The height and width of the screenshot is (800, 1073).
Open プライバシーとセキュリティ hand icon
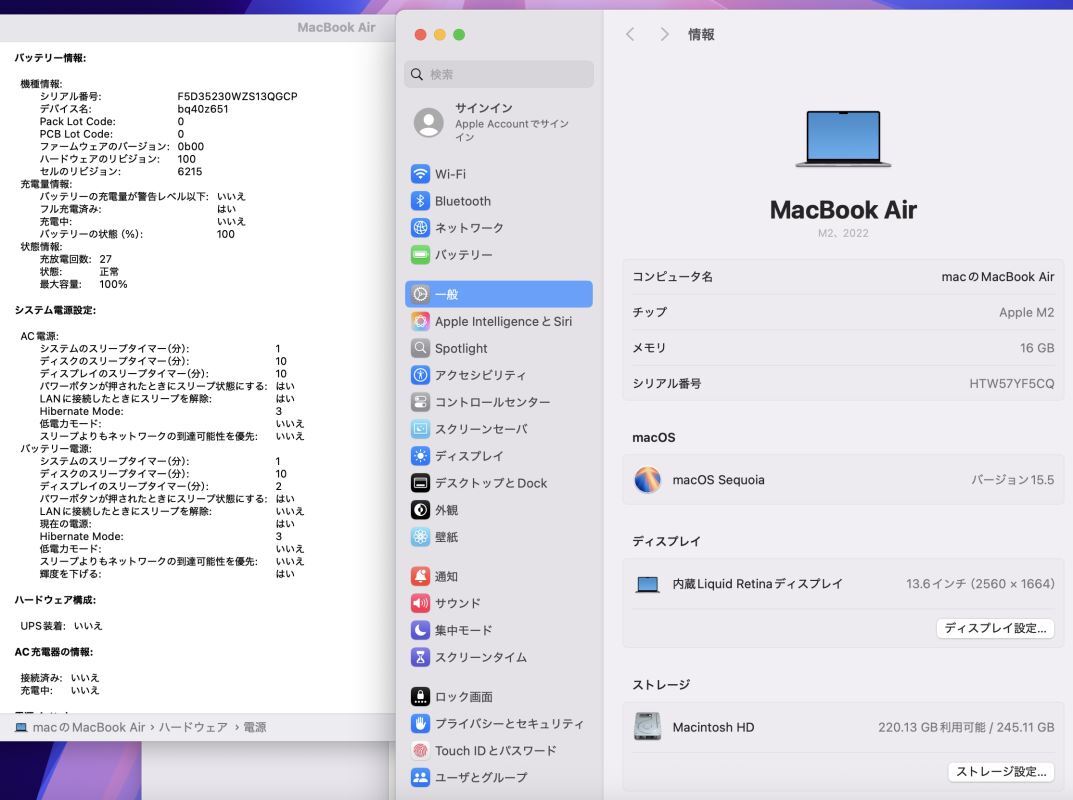coord(420,723)
